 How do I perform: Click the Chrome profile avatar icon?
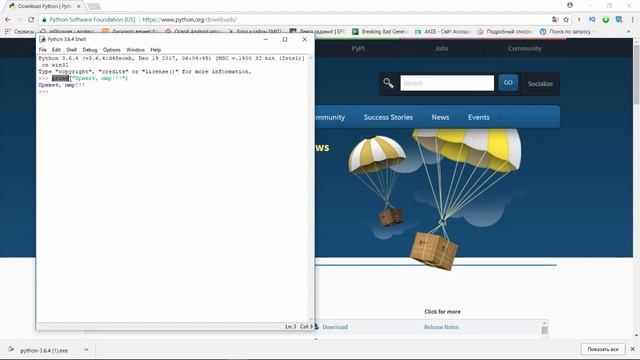point(570,5)
